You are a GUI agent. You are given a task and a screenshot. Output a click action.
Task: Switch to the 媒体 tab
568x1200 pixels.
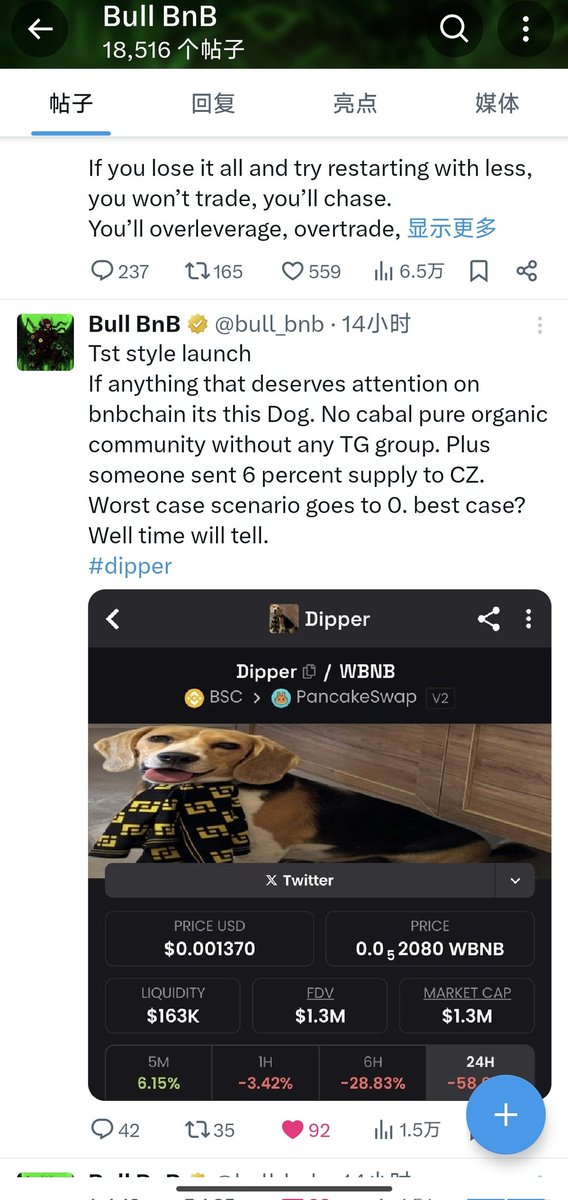pos(497,103)
